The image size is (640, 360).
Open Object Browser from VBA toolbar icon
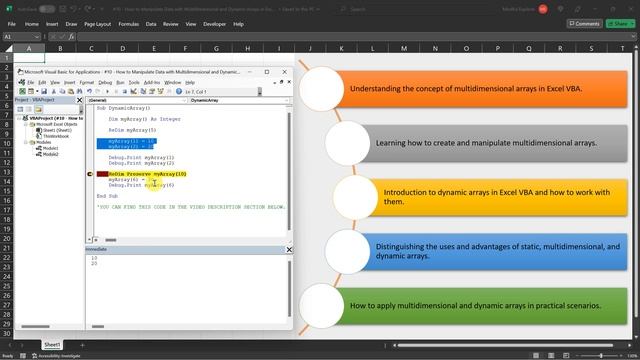click(x=160, y=91)
